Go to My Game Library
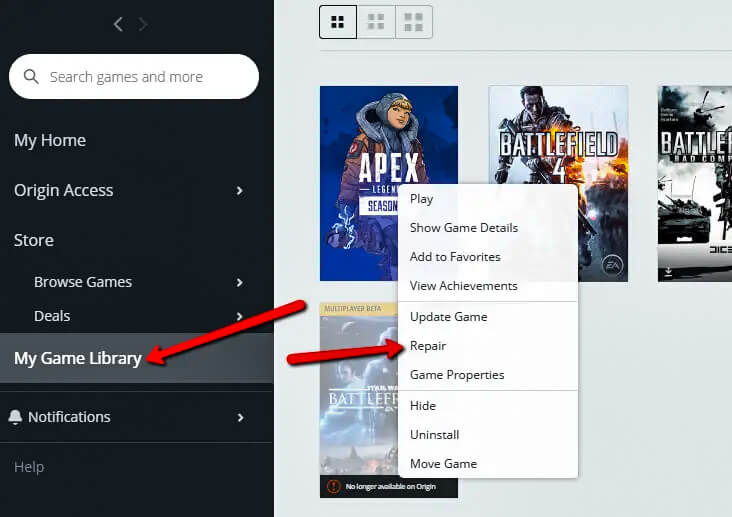Viewport: 732px width, 517px height. point(136,358)
